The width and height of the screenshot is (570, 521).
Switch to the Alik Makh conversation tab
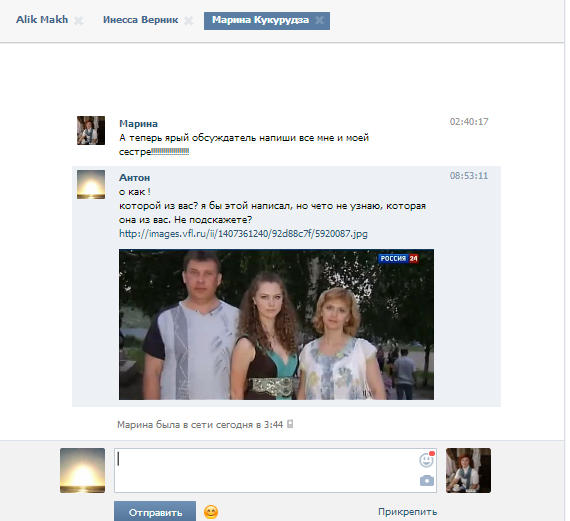coord(42,20)
